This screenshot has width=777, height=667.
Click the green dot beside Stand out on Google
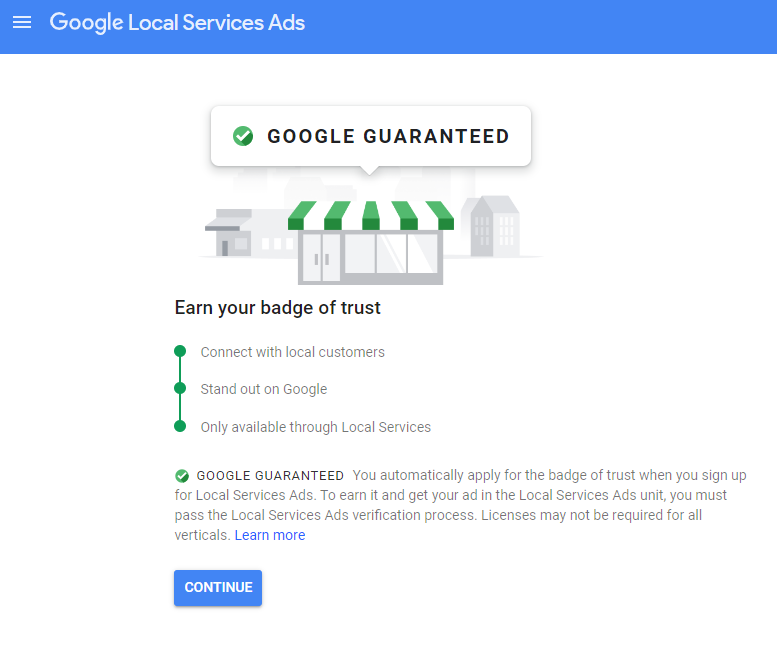180,388
